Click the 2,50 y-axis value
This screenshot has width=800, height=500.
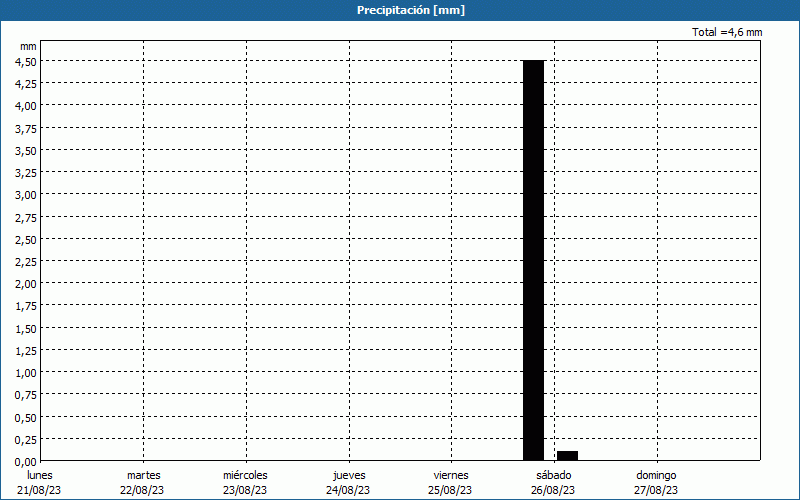pyautogui.click(x=26, y=239)
